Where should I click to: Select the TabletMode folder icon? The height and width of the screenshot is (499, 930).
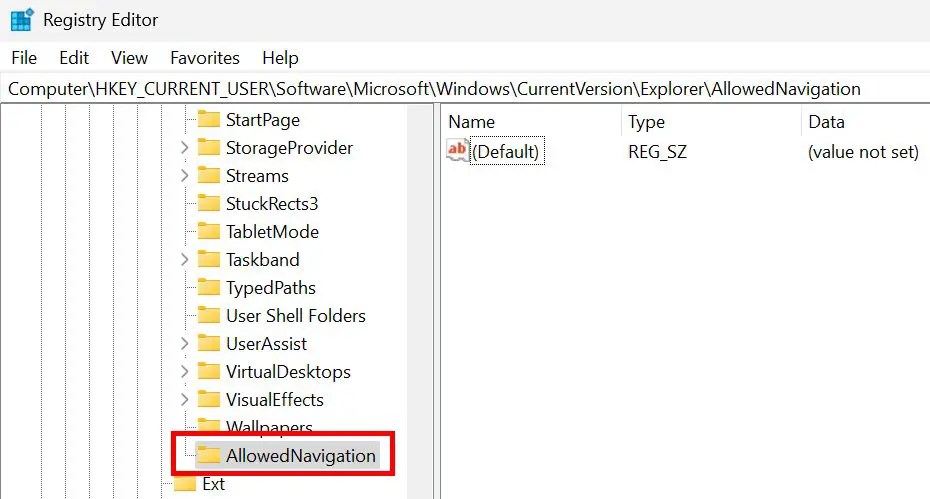coord(208,231)
